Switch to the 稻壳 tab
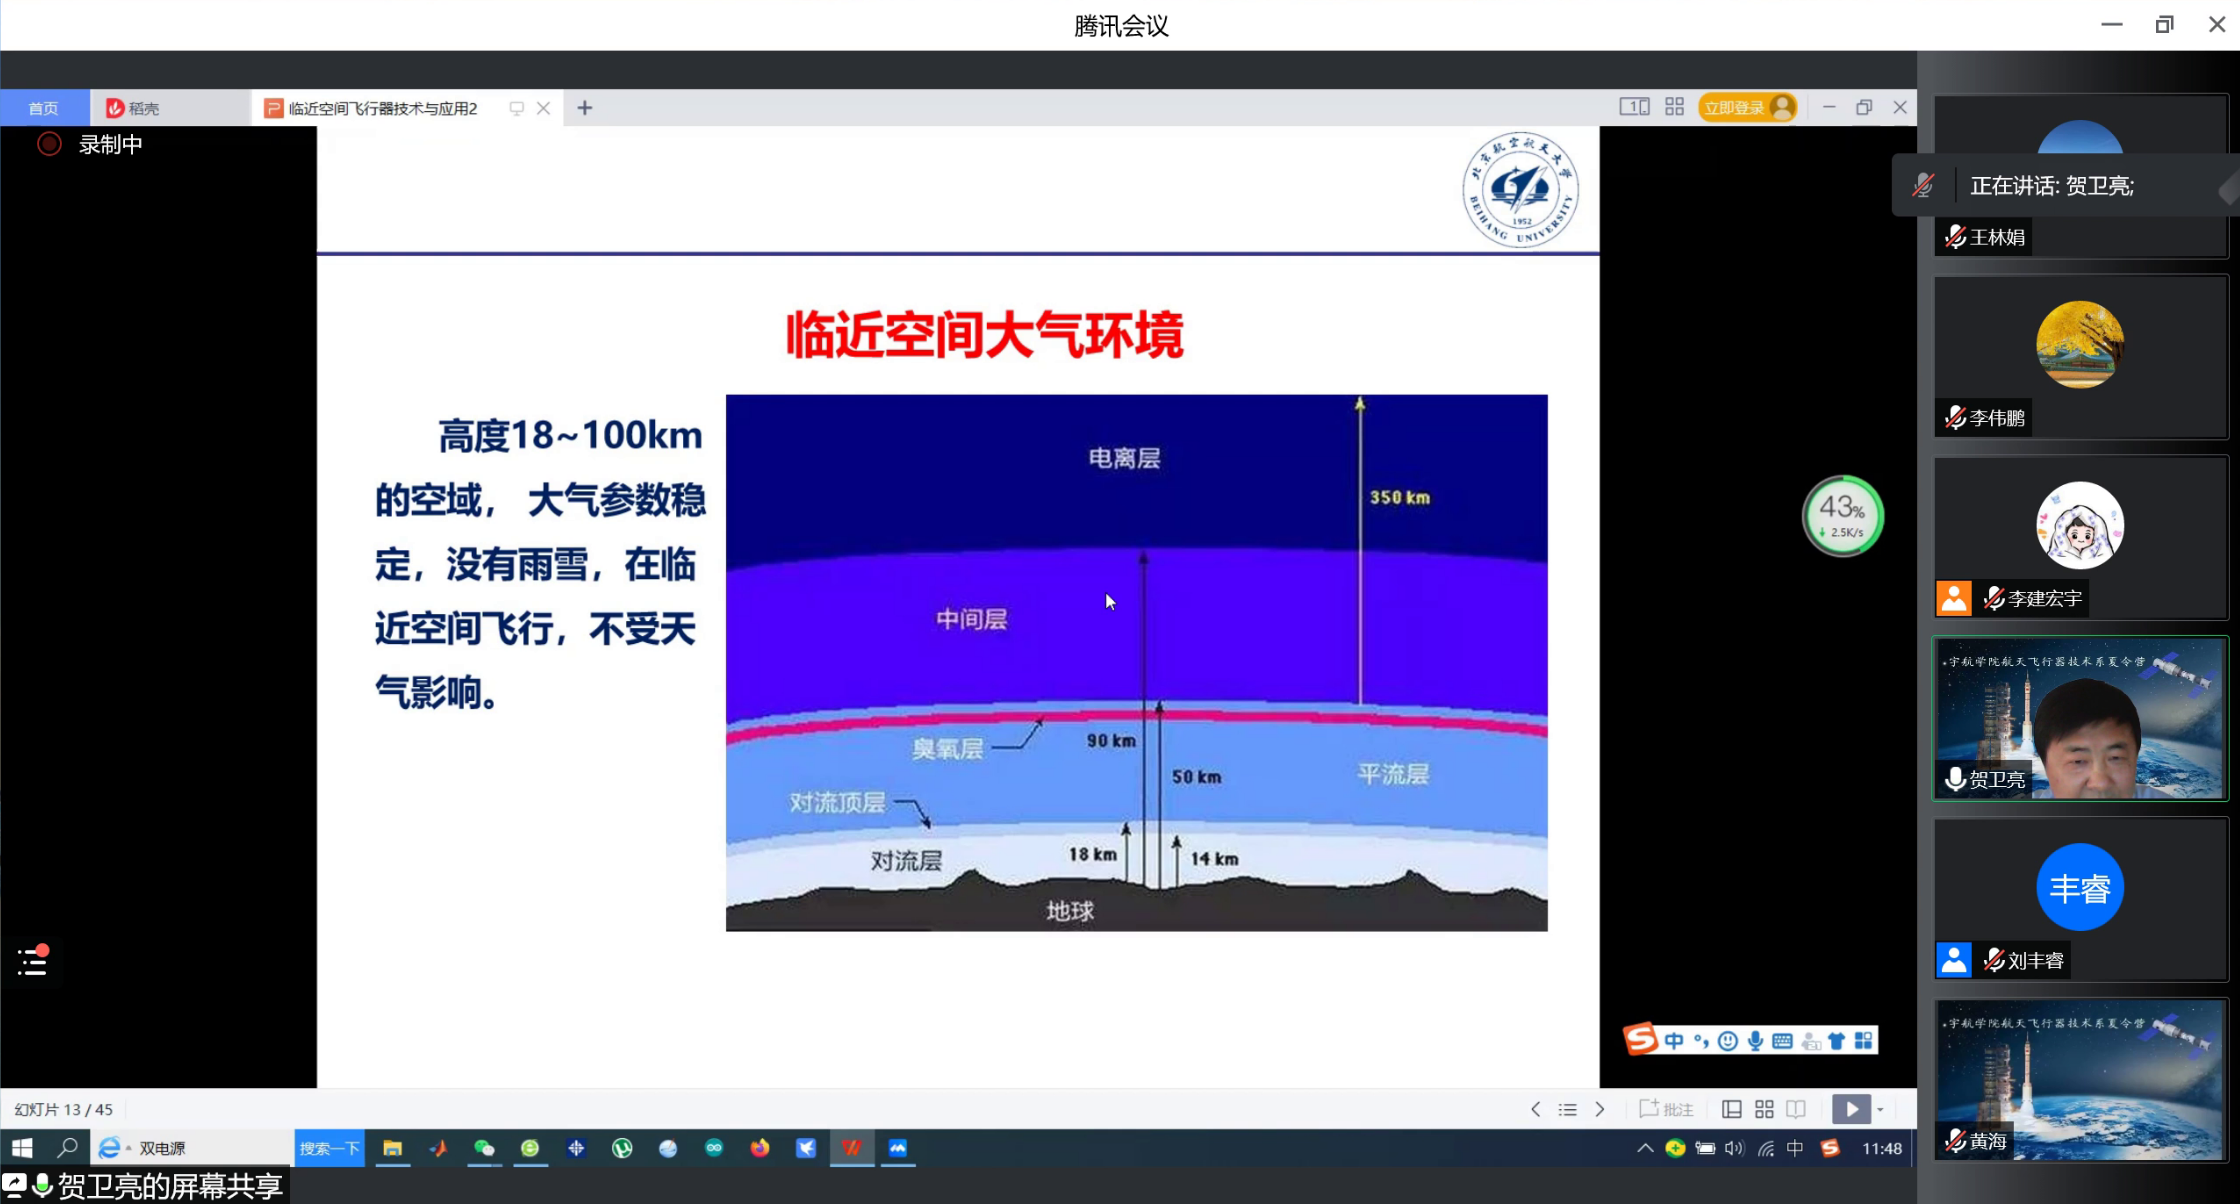Screen dimensions: 2240x1204 [x=134, y=108]
